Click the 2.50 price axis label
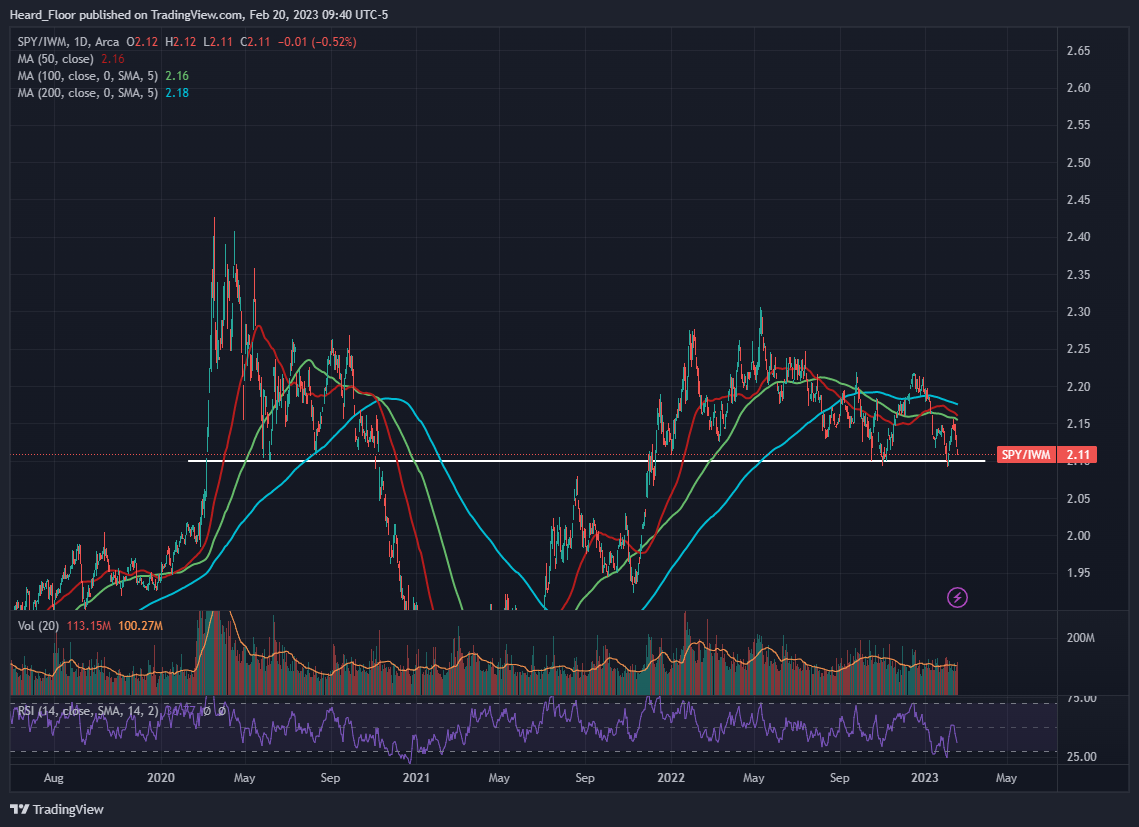The height and width of the screenshot is (827, 1139). pos(1078,163)
